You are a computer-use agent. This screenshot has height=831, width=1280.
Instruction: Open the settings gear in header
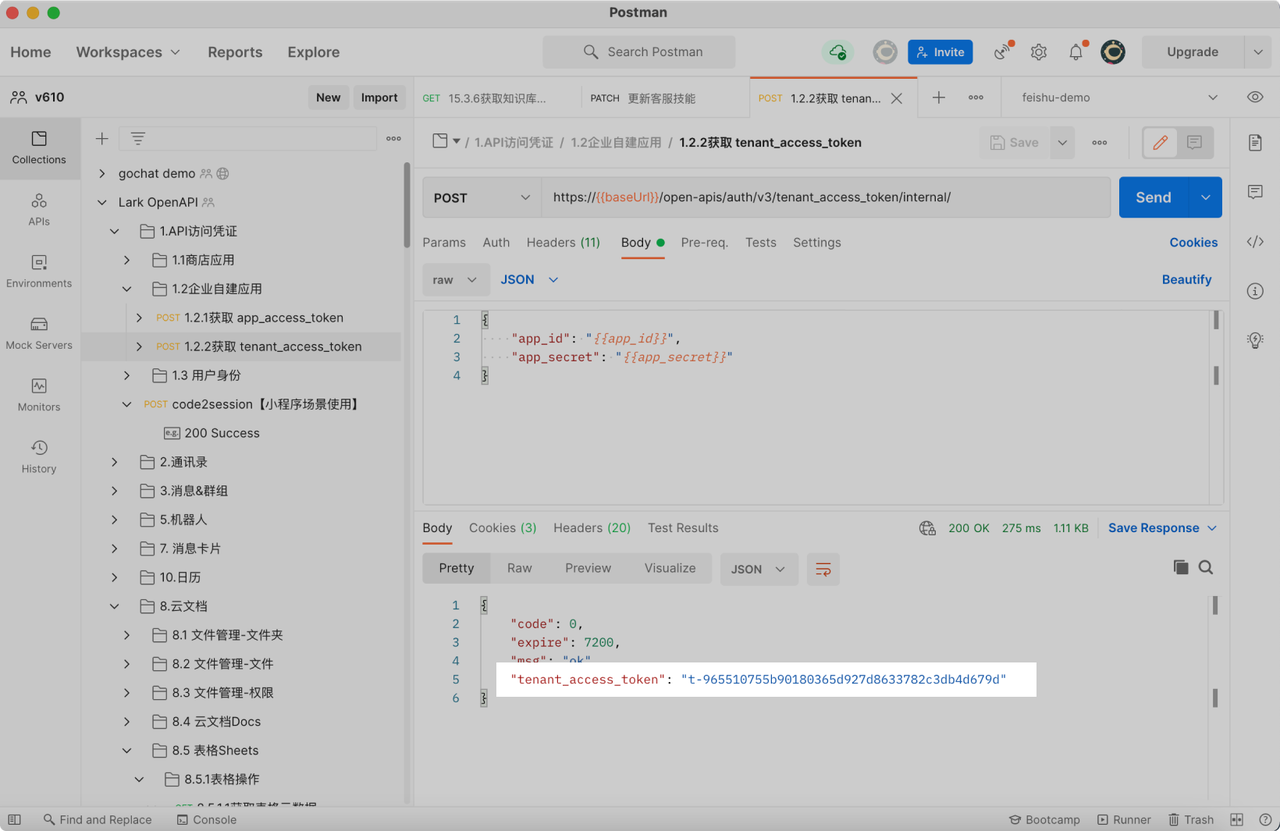1039,52
